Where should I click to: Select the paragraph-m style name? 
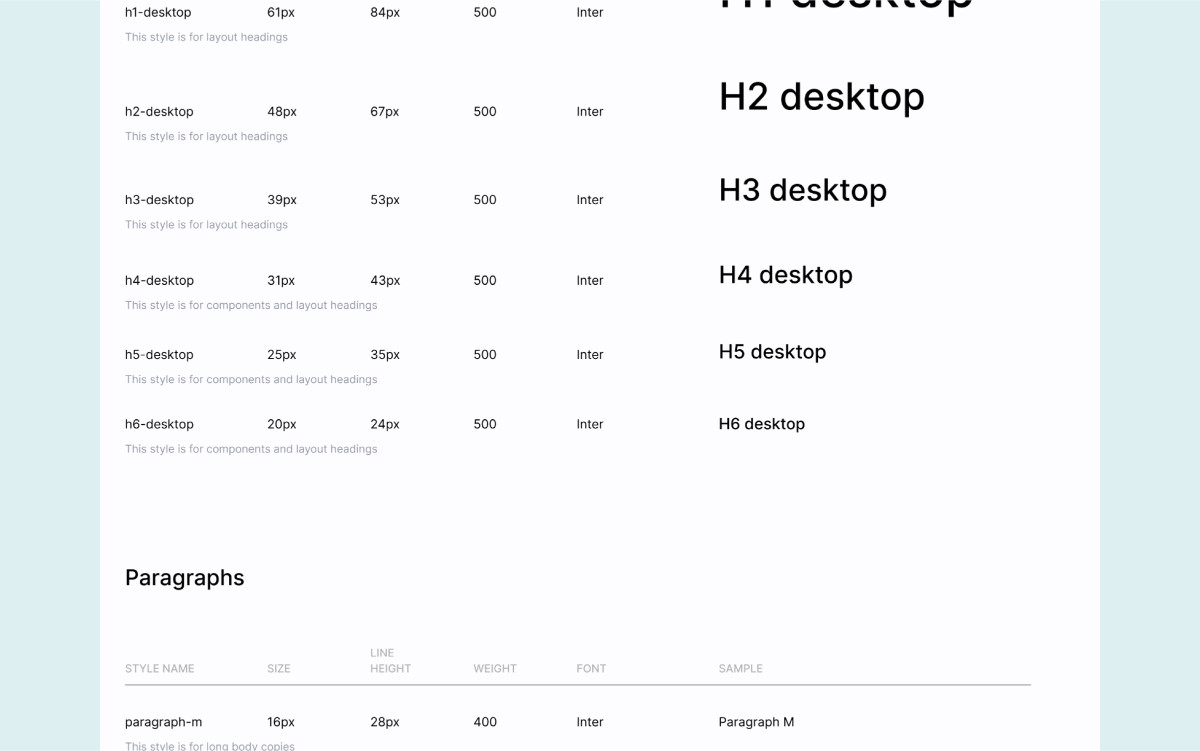pos(163,721)
